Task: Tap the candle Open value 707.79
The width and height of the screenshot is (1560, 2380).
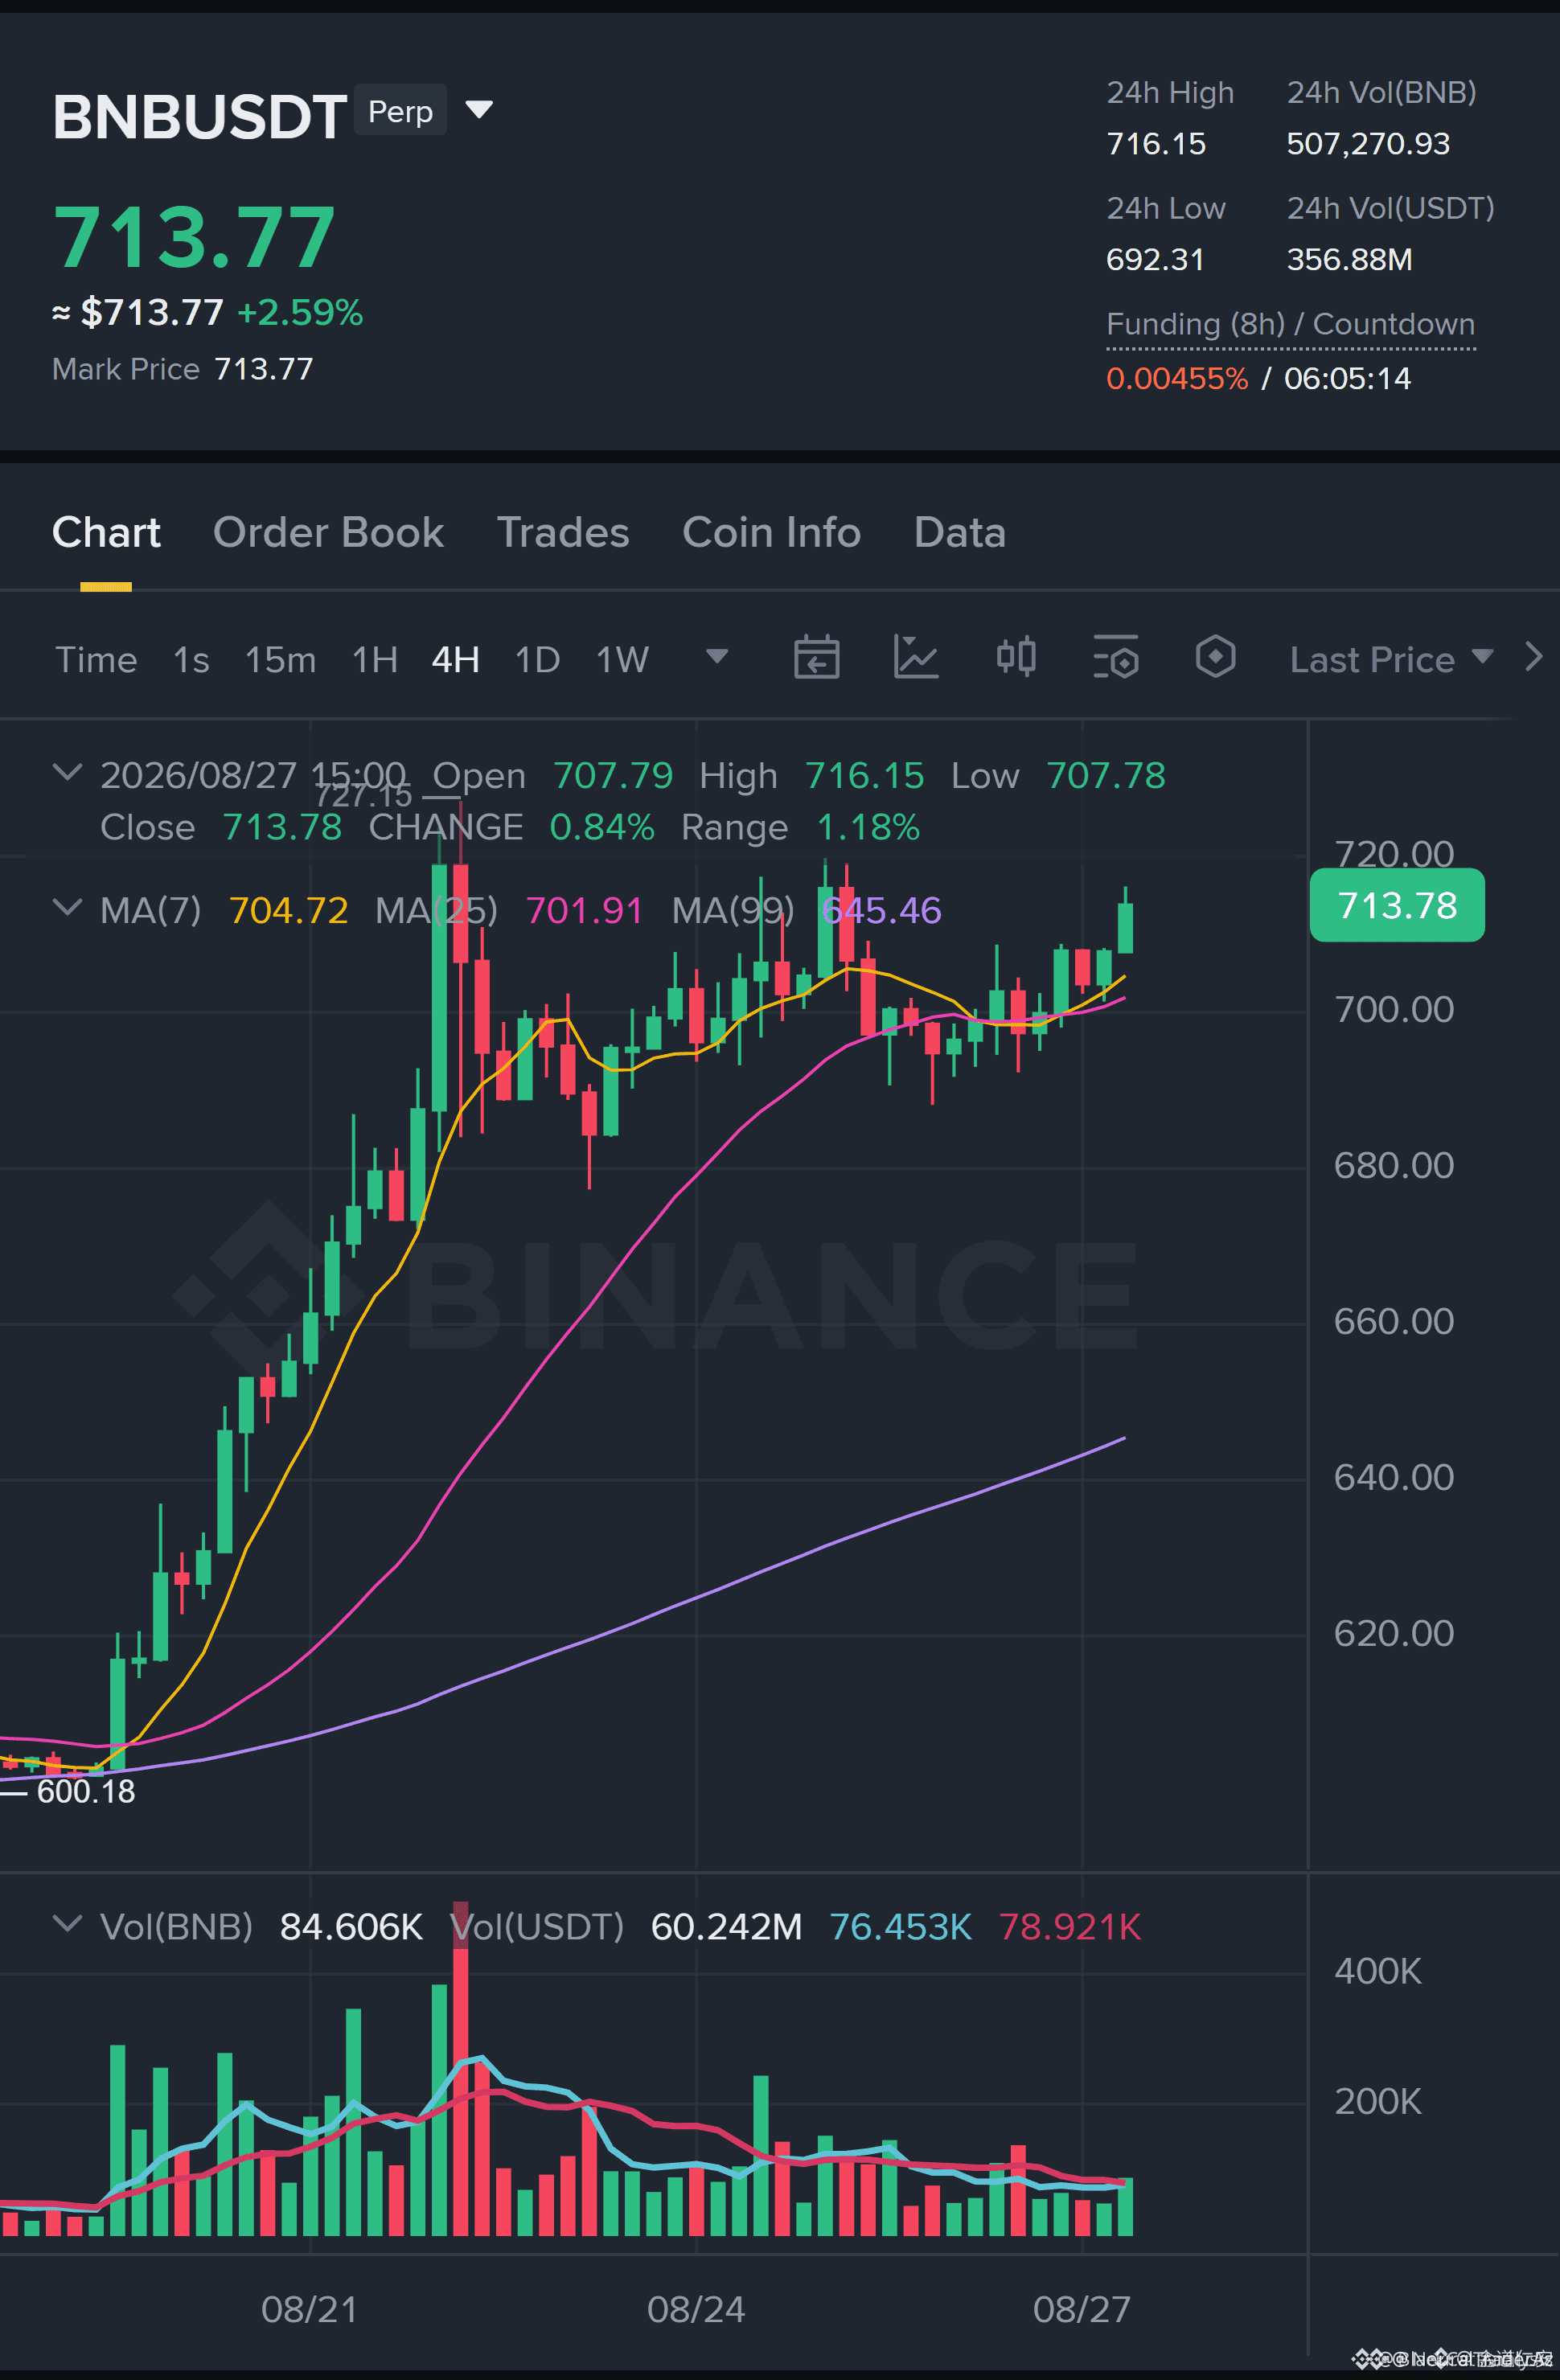Action: [613, 775]
